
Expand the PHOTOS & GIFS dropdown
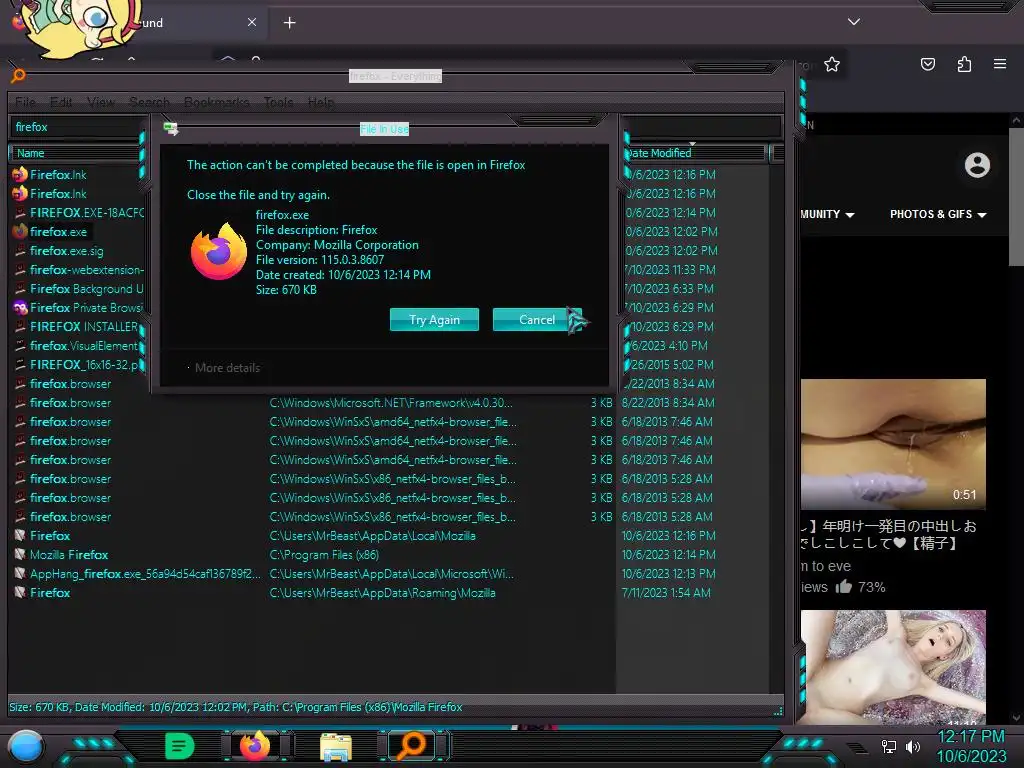pyautogui.click(x=938, y=214)
